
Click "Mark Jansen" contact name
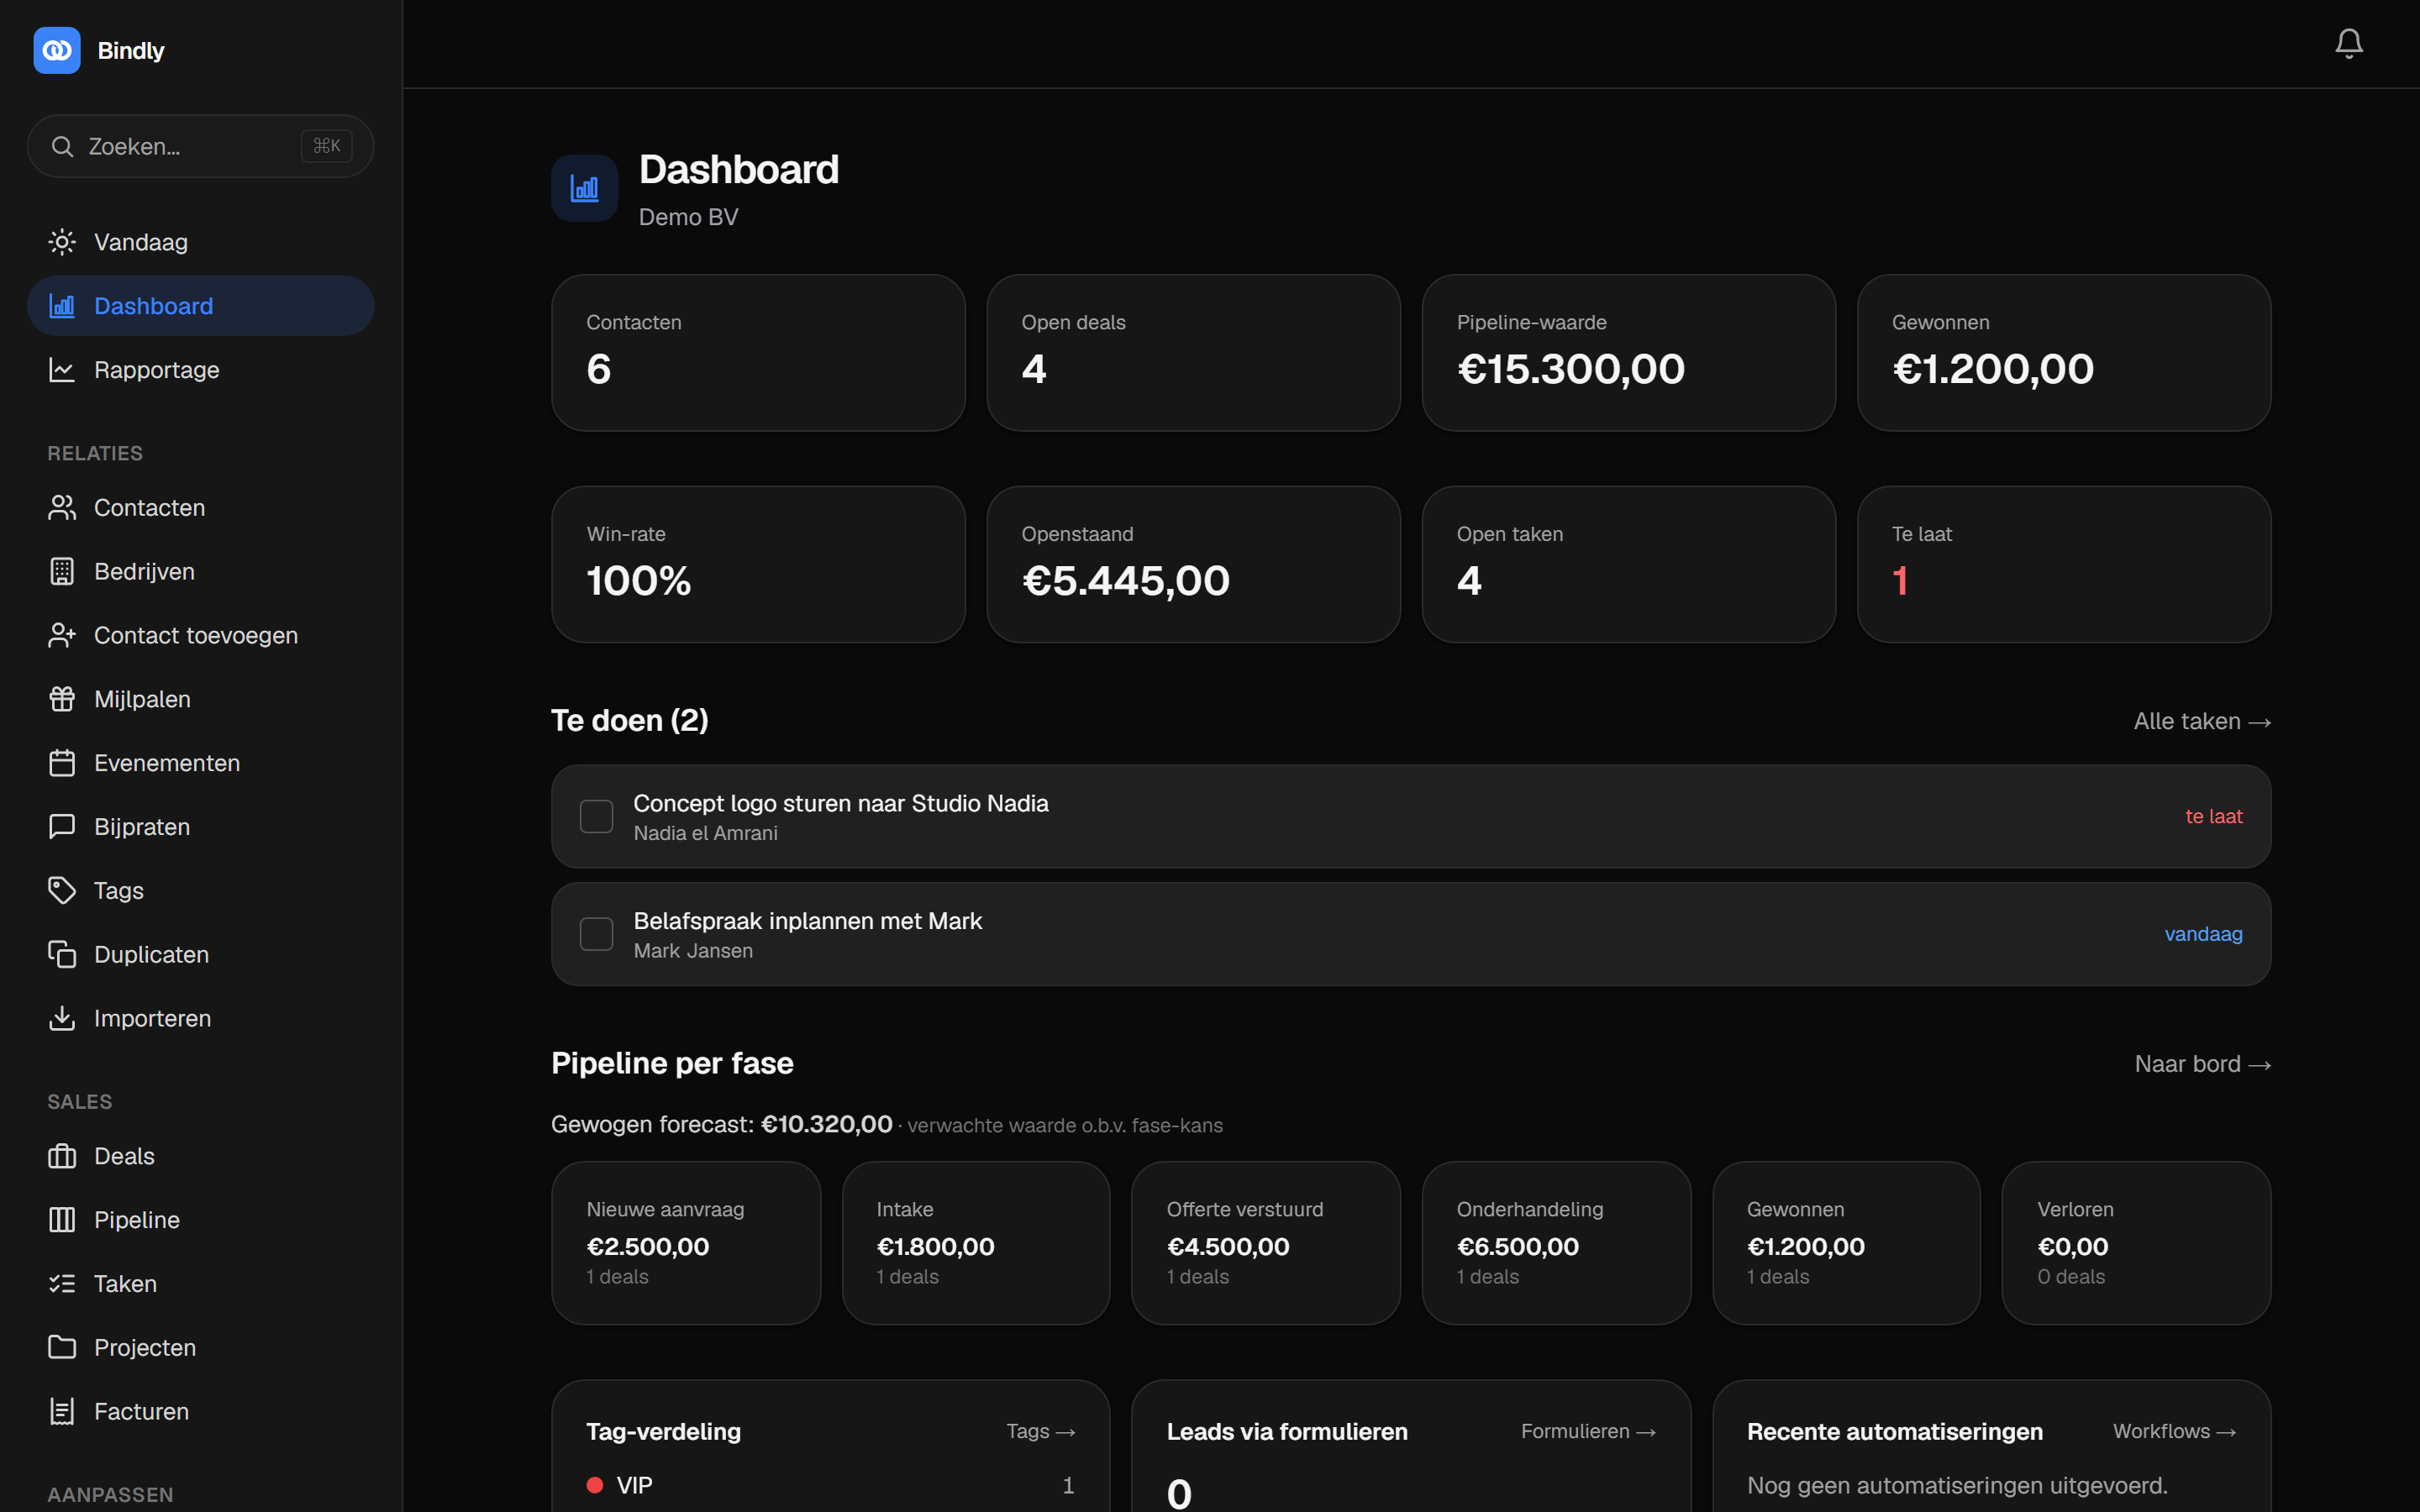coord(693,951)
